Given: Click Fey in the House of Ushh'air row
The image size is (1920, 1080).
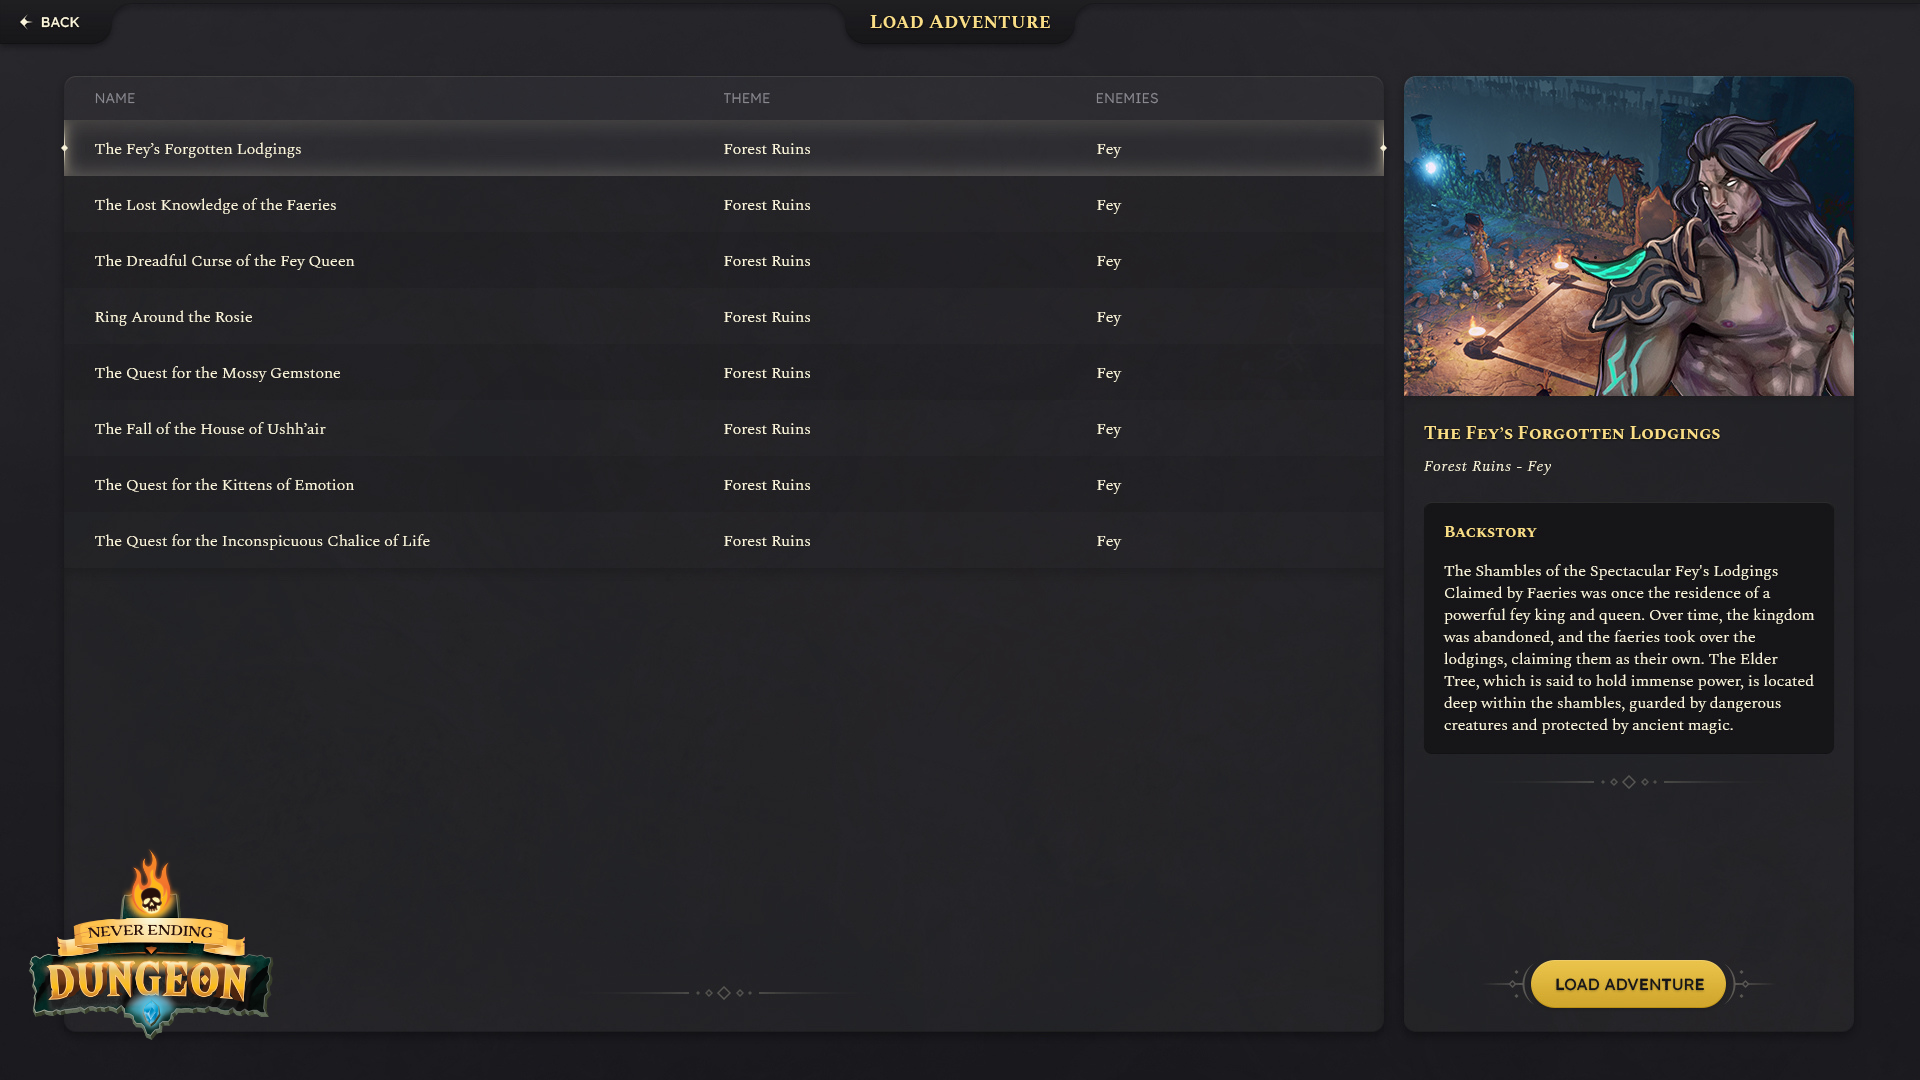Looking at the screenshot, I should tap(1108, 429).
